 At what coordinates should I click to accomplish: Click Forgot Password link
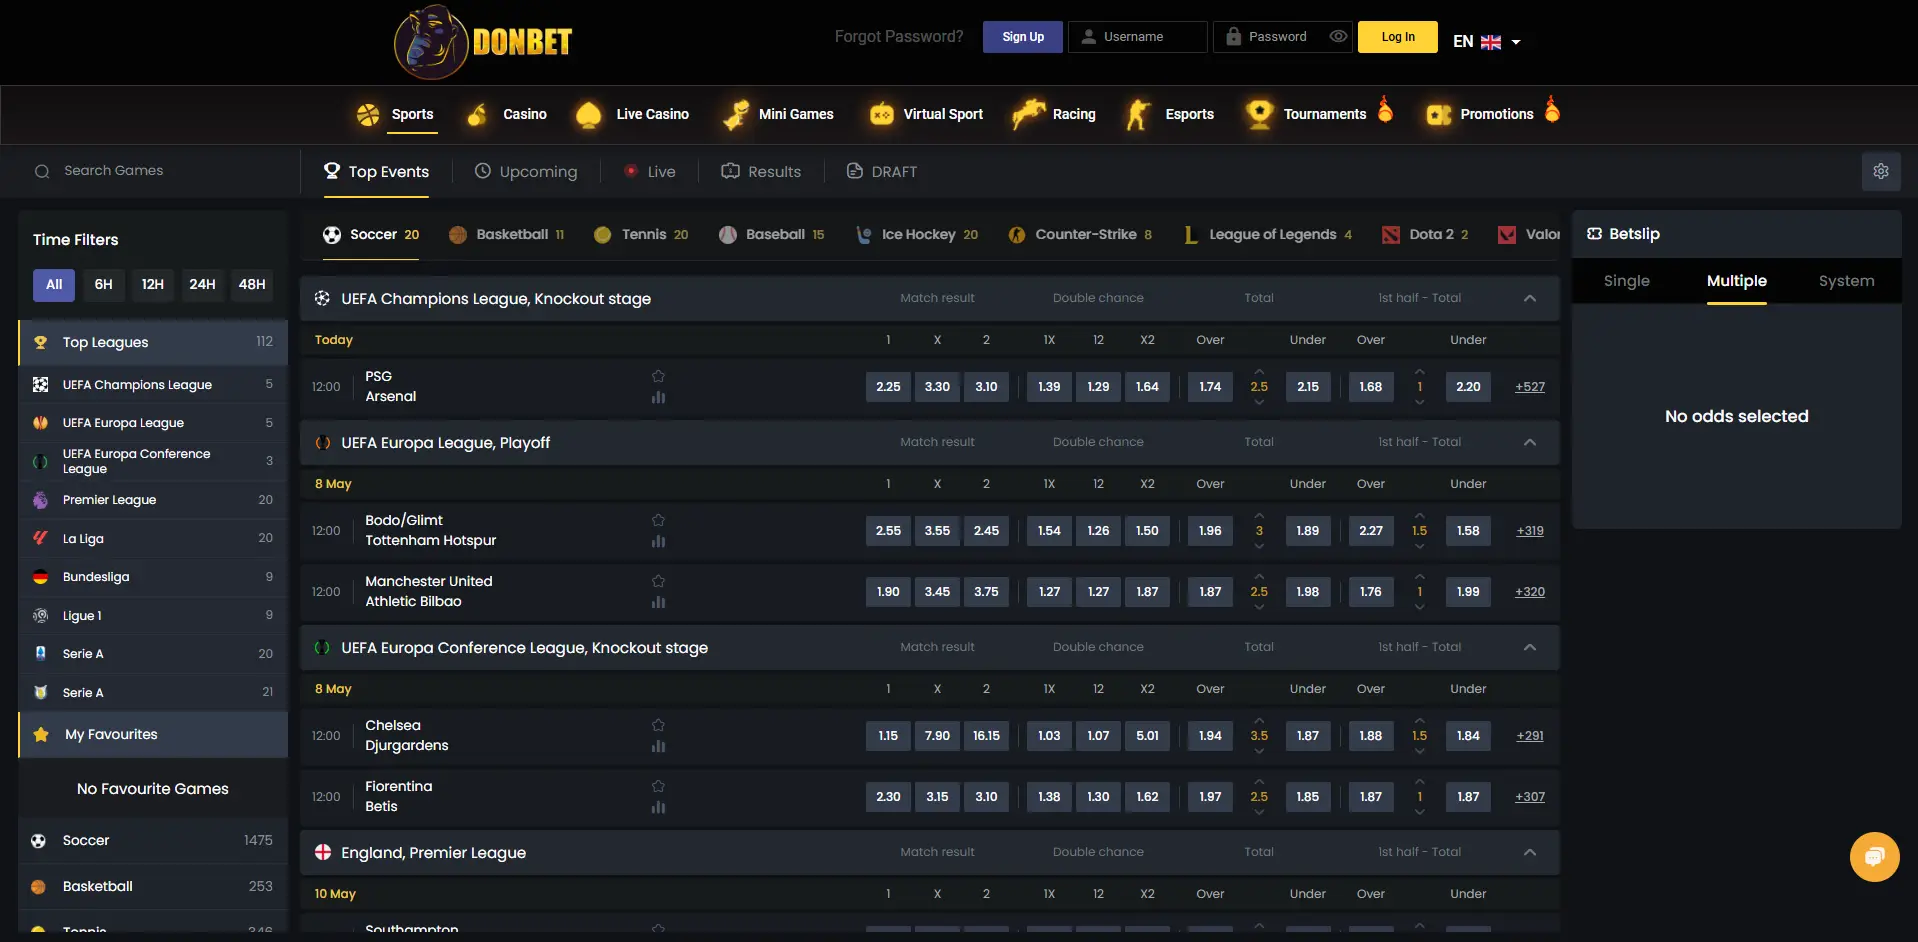(899, 37)
